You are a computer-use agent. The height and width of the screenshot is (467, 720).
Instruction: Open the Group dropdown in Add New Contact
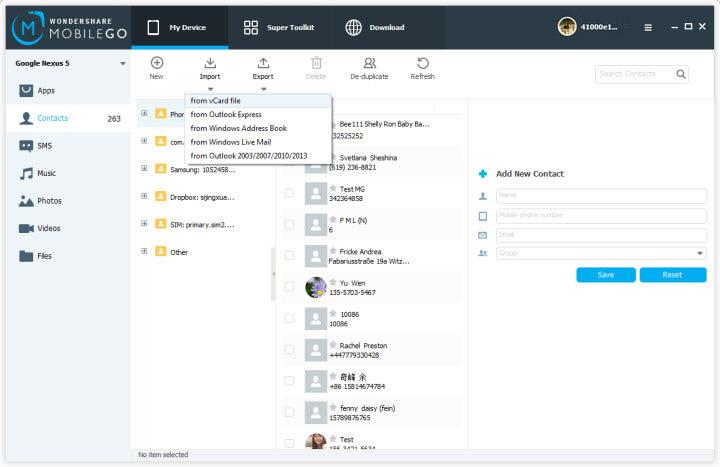tap(700, 253)
